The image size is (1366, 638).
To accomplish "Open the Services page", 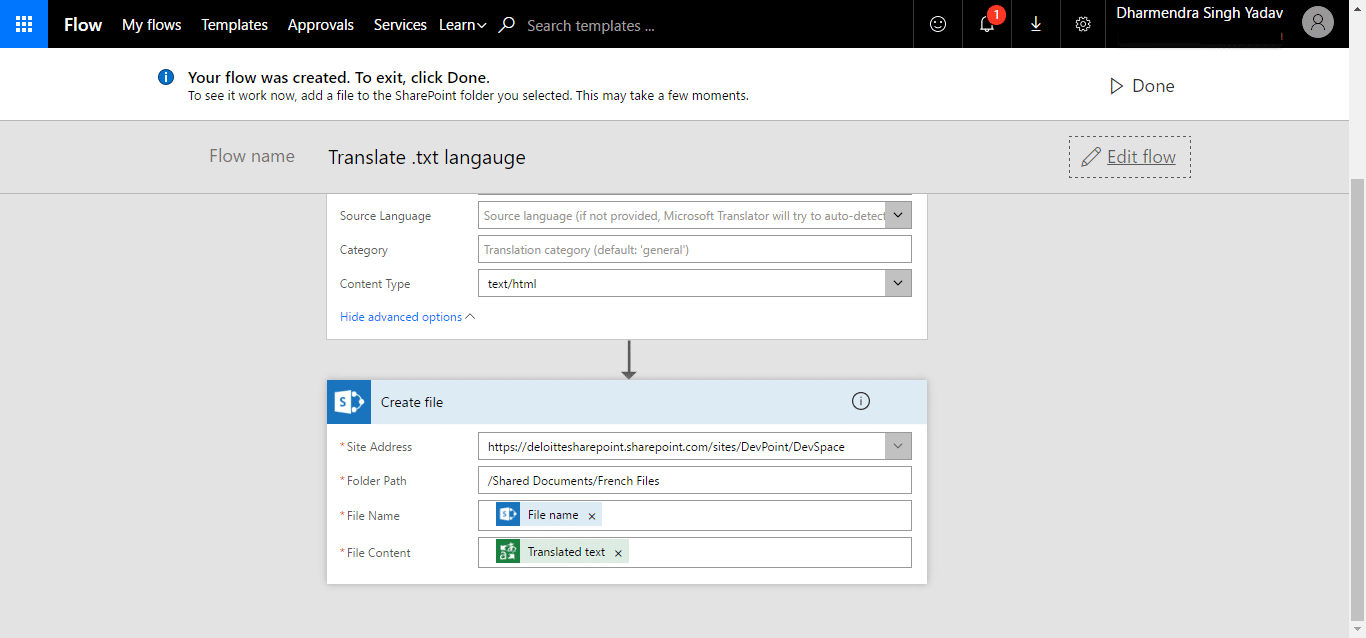I will (400, 25).
